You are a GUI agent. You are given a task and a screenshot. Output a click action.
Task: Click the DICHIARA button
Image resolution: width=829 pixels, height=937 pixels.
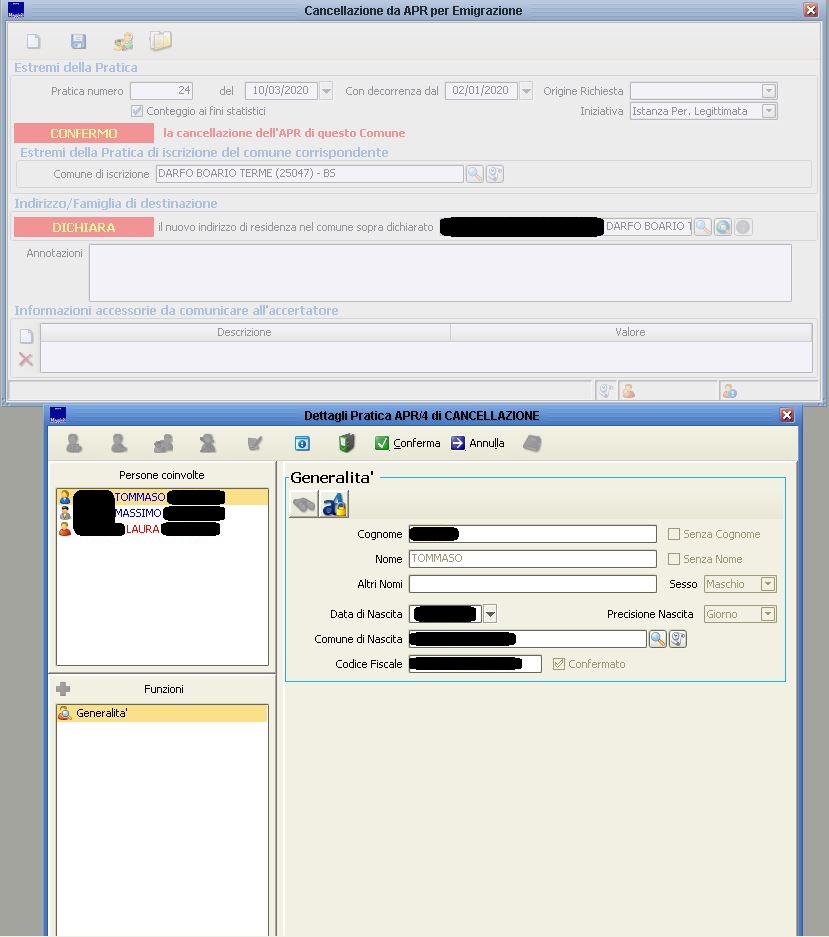point(84,227)
